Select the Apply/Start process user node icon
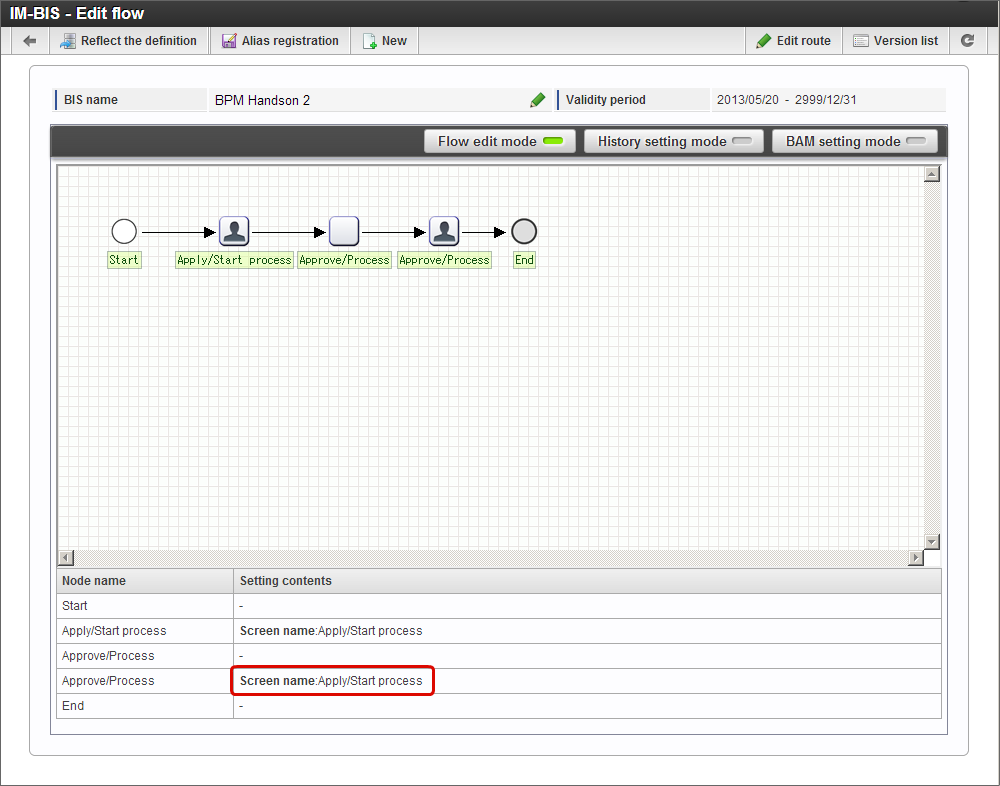This screenshot has width=1000, height=786. [234, 232]
